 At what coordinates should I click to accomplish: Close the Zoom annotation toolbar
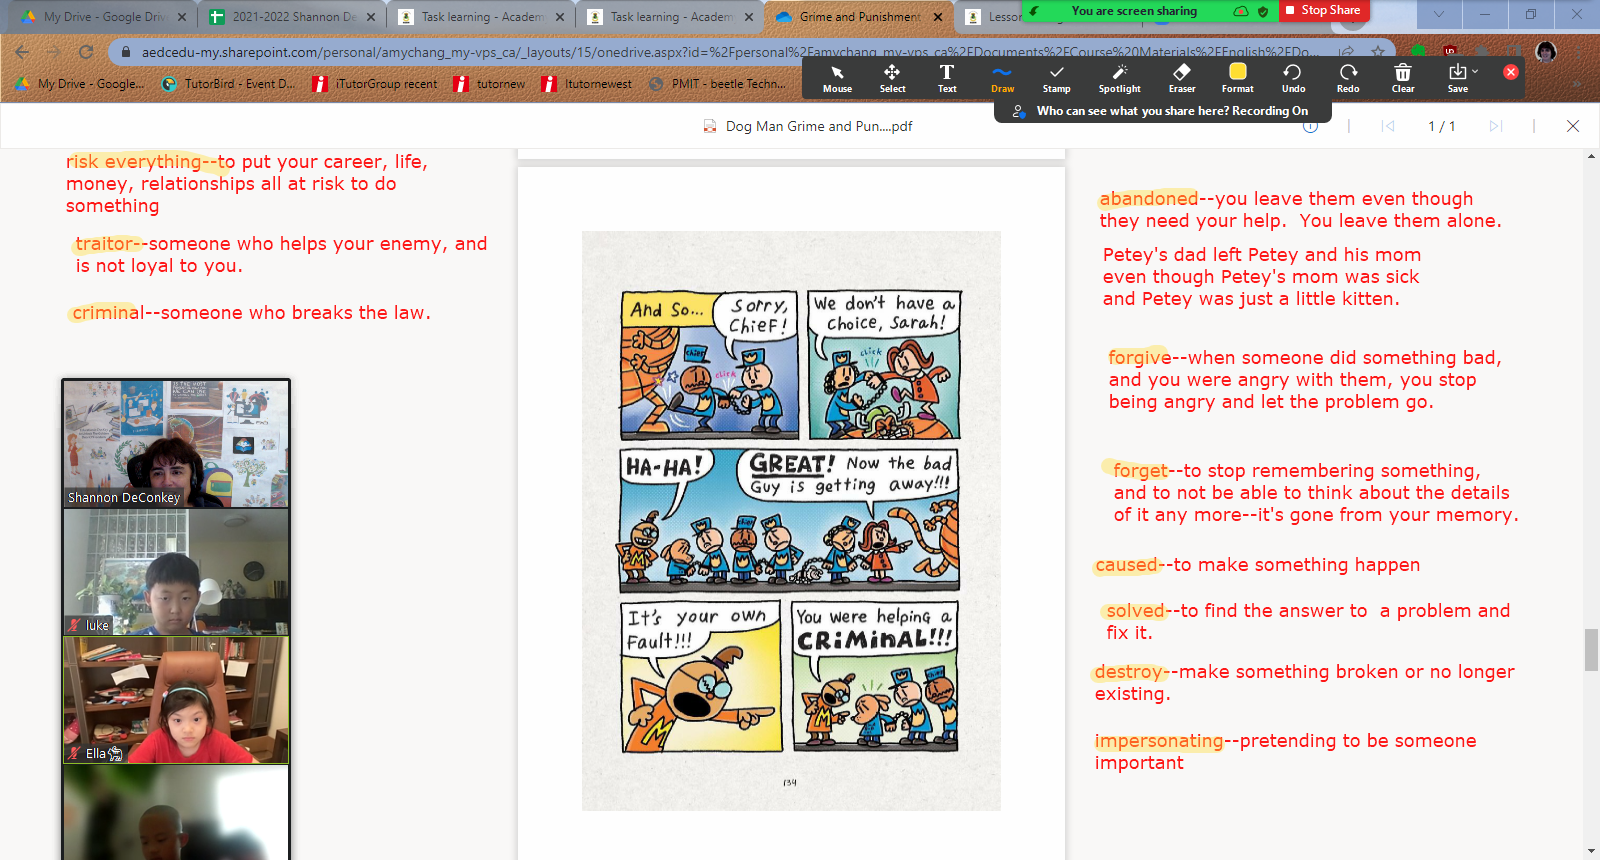click(1511, 72)
